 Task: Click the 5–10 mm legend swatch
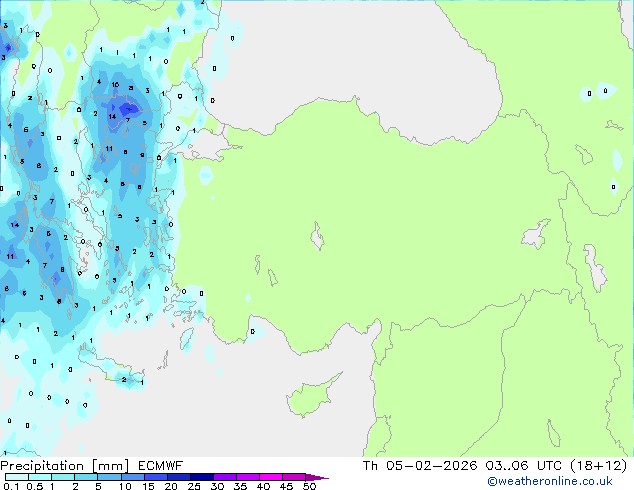coord(109,477)
